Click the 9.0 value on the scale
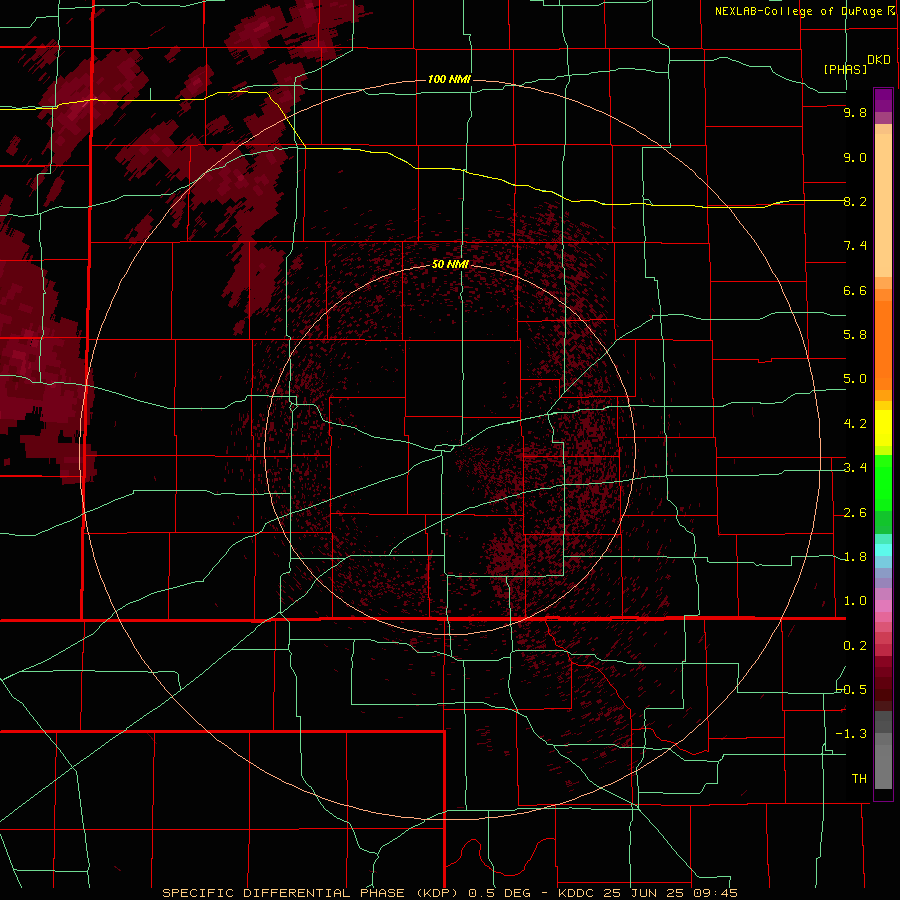 click(855, 157)
